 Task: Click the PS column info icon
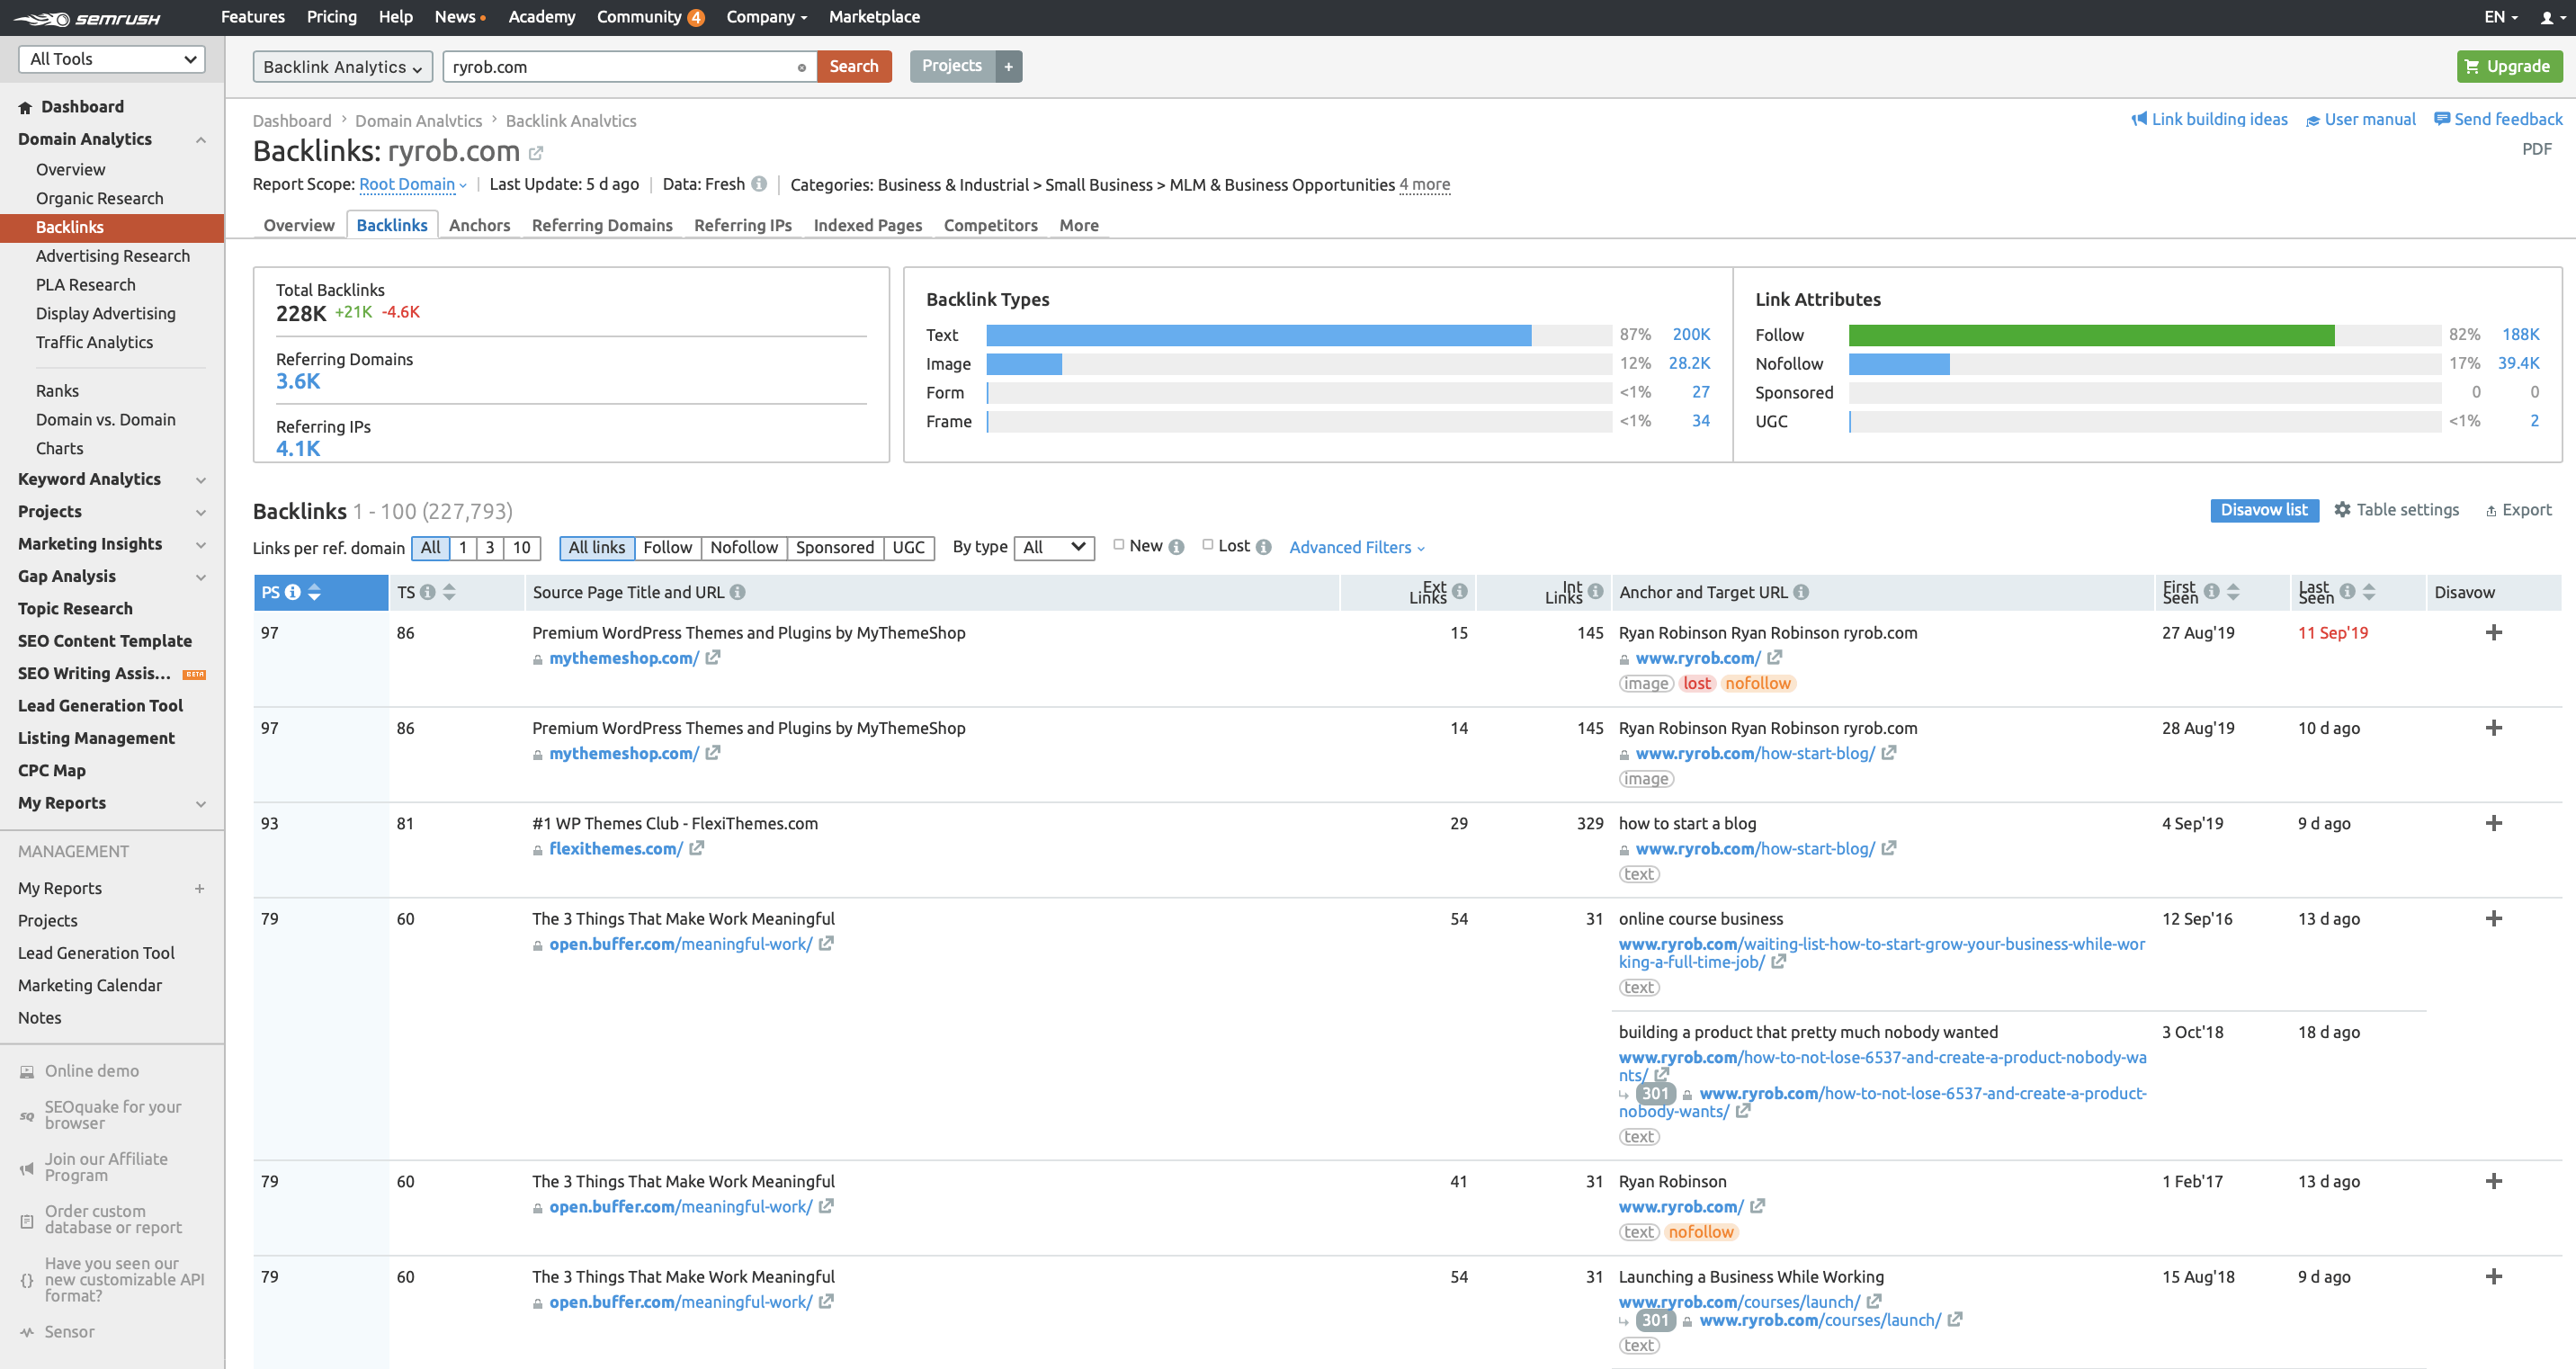(293, 592)
